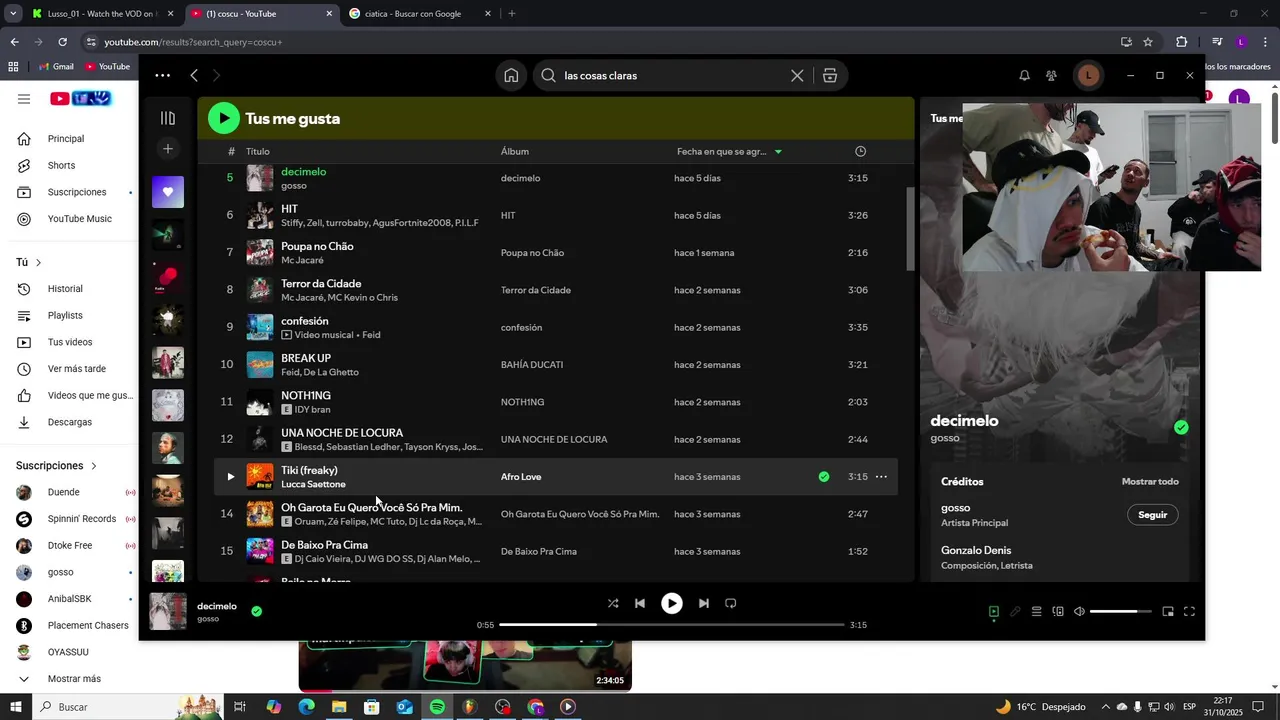The height and width of the screenshot is (720, 1280).
Task: Mute with the volume speaker icon
Action: point(1079,612)
